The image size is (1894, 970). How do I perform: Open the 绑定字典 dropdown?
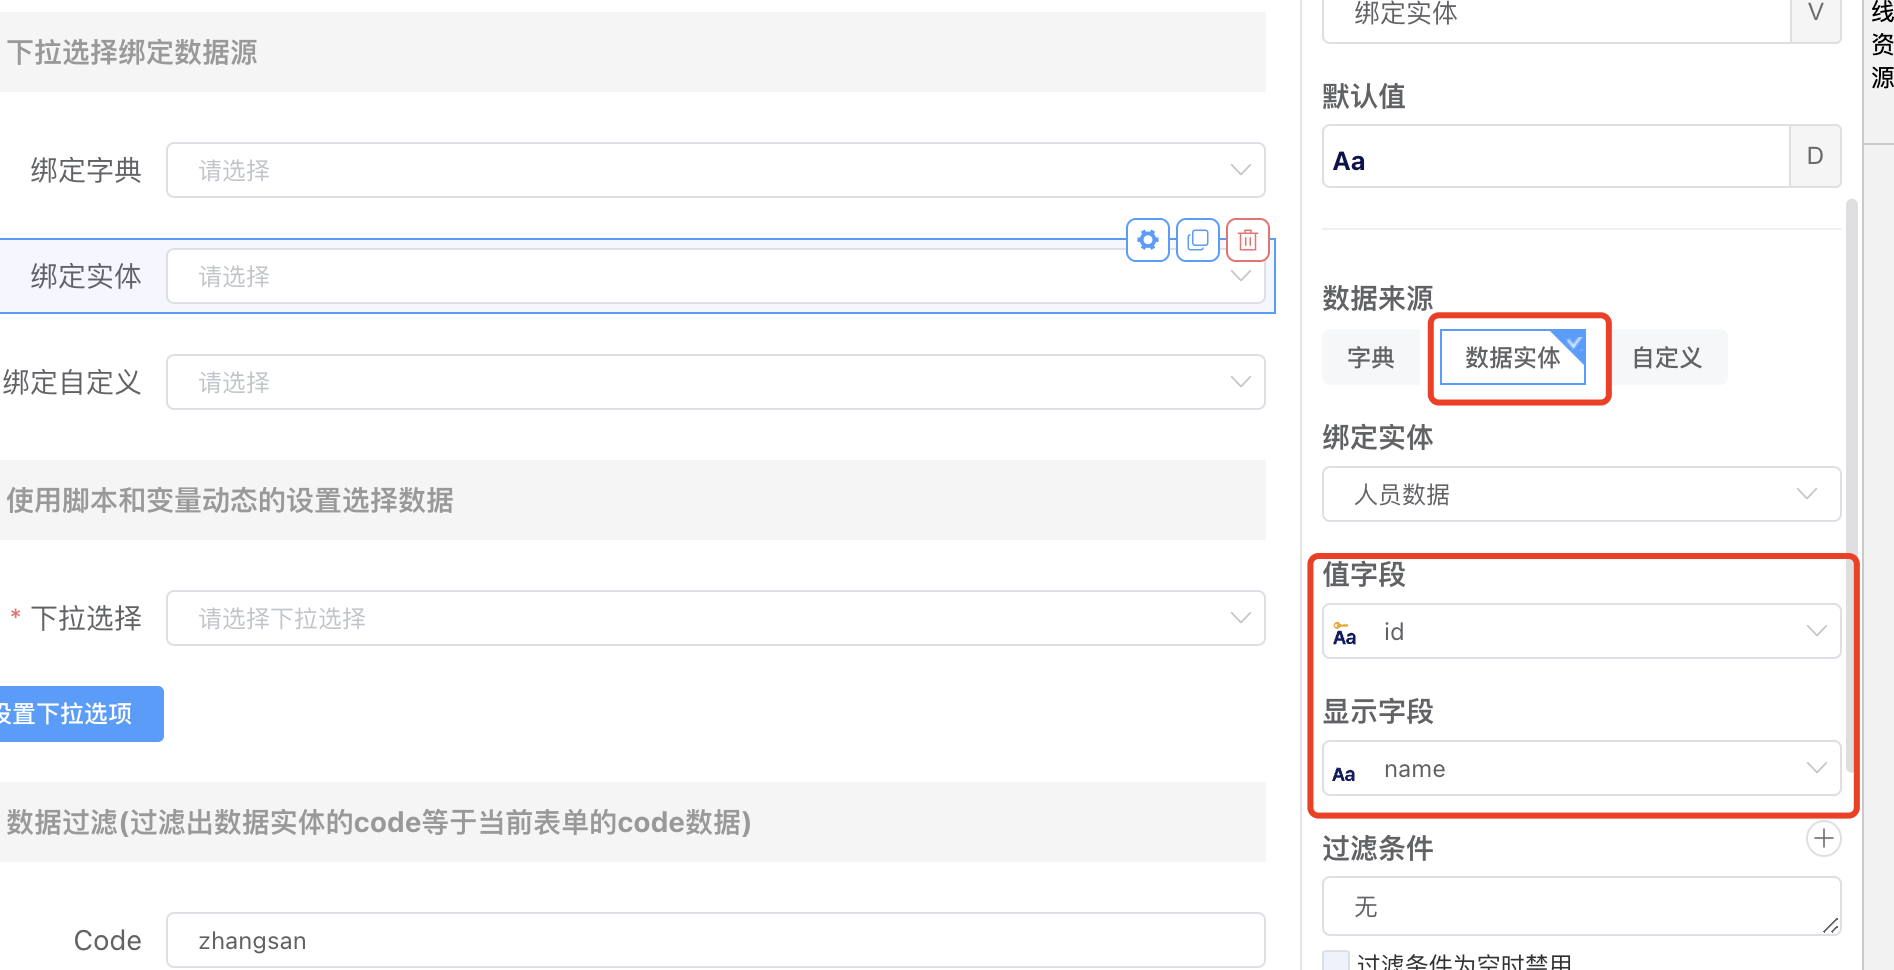point(715,170)
